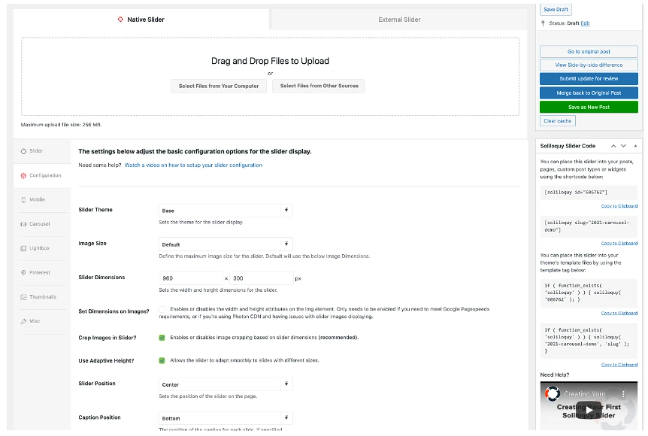Screen dimensions: 648x436
Task: Open the Pinterest settings tab
Action: pos(42,273)
